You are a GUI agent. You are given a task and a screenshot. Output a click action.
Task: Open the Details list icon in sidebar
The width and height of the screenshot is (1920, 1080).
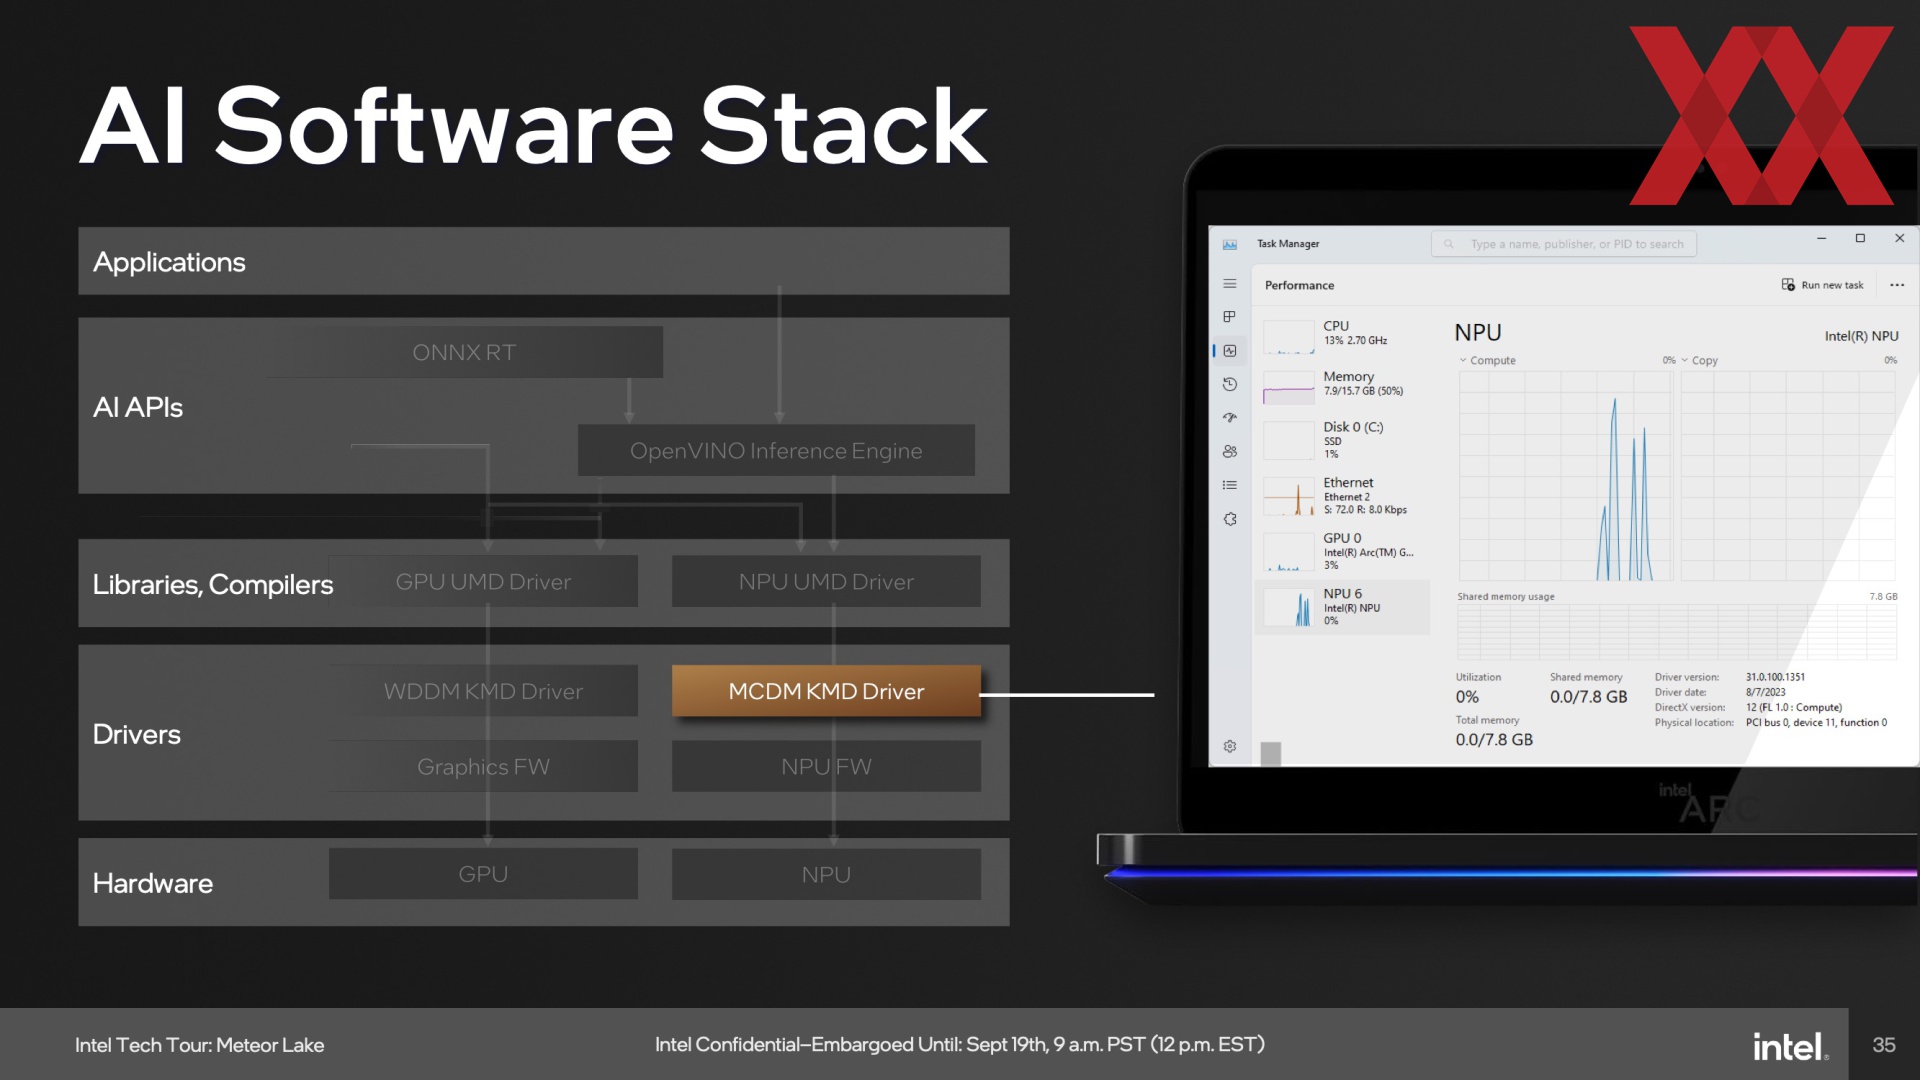1230,485
